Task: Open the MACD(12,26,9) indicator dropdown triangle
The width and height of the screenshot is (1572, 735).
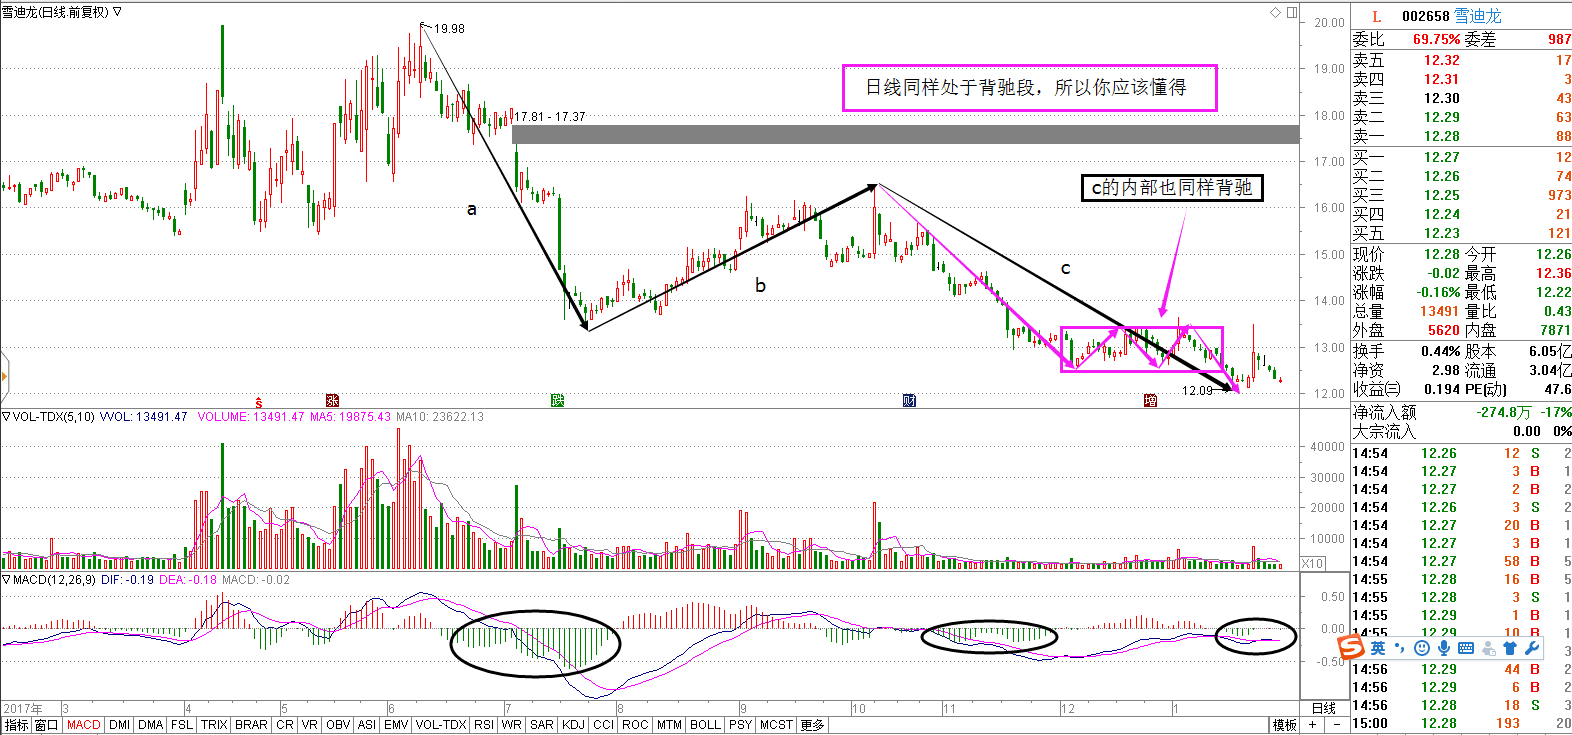Action: pyautogui.click(x=6, y=580)
